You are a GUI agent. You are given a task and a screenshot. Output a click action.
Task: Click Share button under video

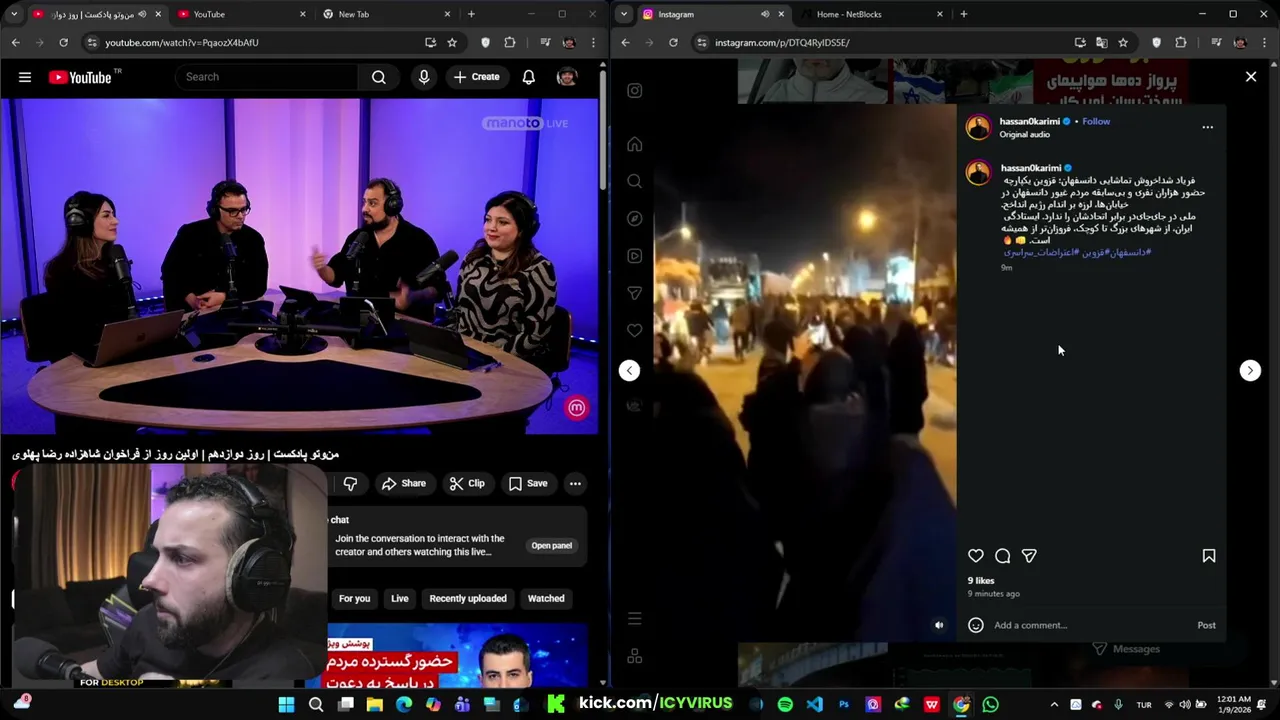click(x=403, y=483)
